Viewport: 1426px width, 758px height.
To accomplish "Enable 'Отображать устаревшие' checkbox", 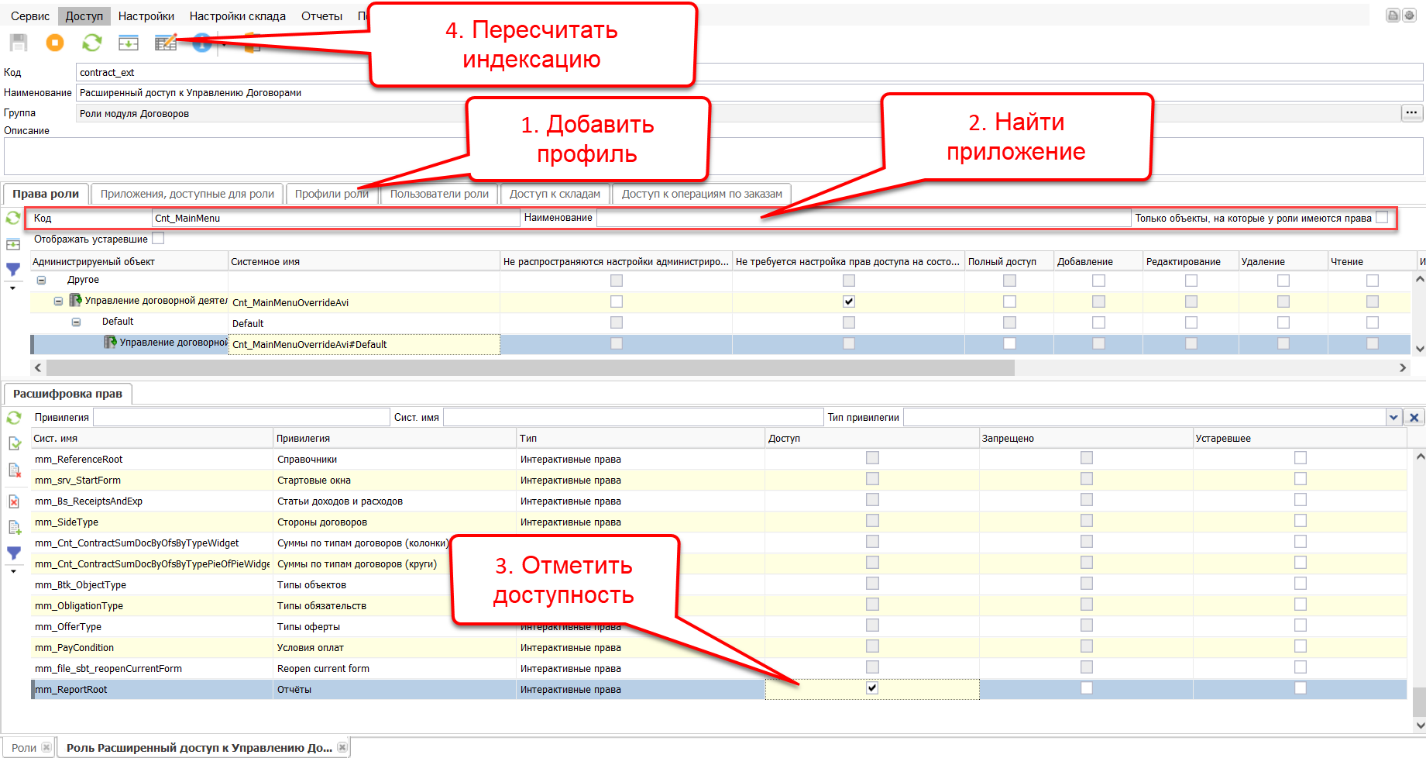I will (157, 239).
